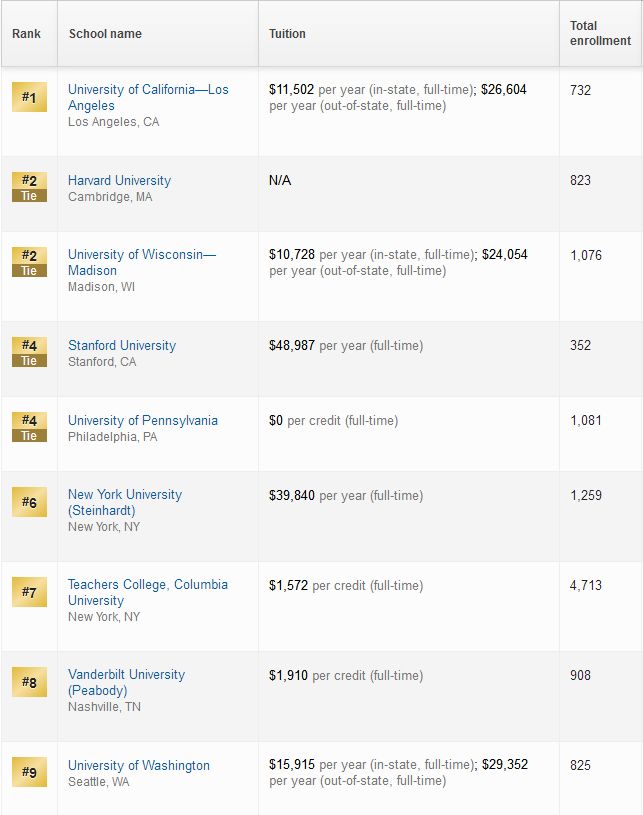
Task: Open the University of Washington link
Action: tap(139, 765)
